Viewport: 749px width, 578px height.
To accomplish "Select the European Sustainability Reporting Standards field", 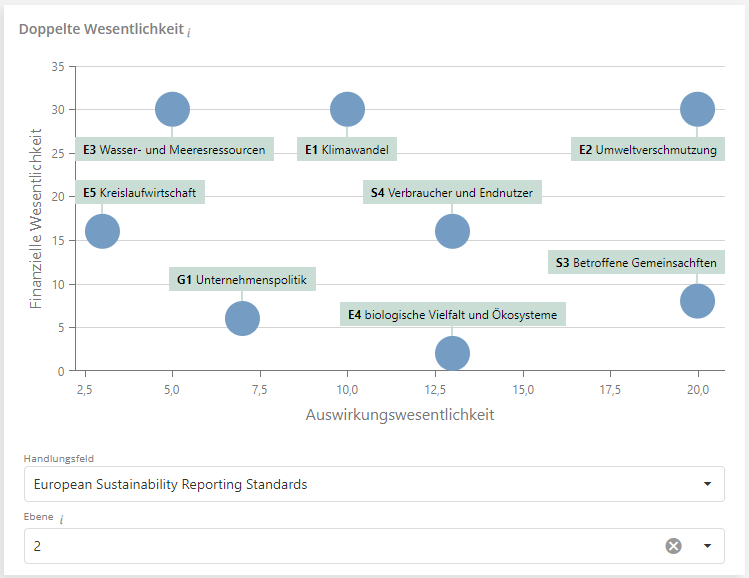I will tap(340, 484).
